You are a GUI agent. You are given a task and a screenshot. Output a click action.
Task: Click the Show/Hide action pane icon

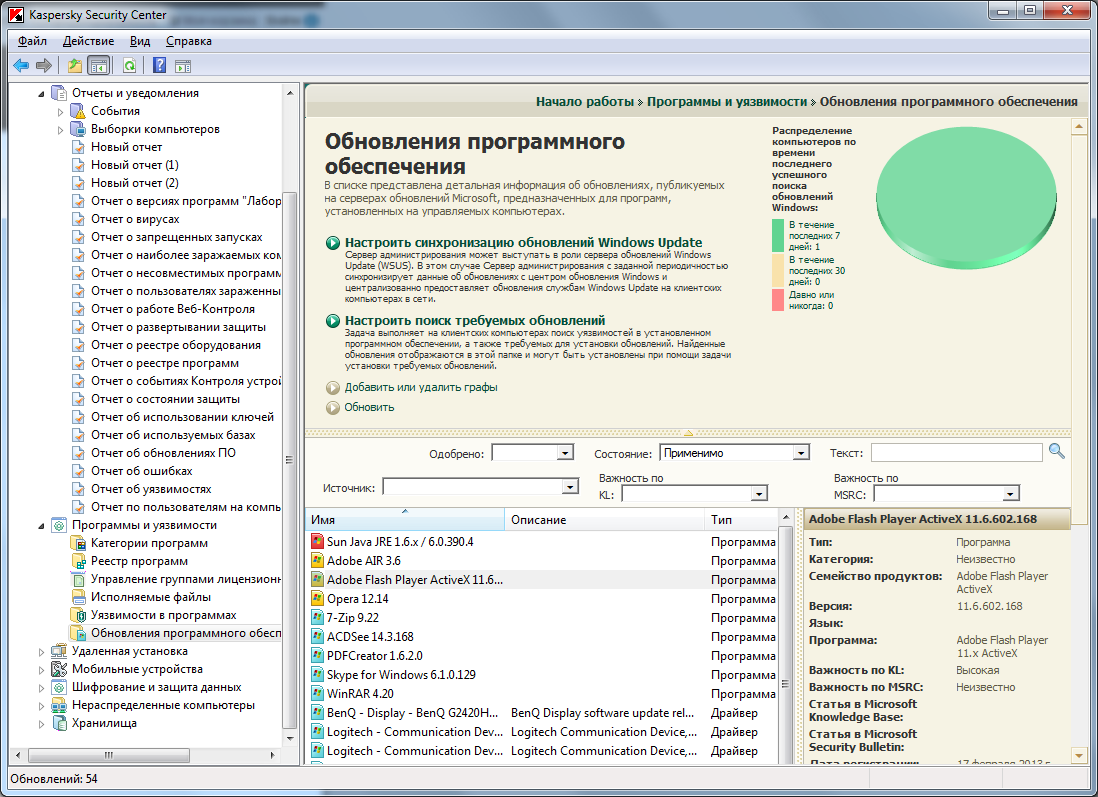[183, 66]
